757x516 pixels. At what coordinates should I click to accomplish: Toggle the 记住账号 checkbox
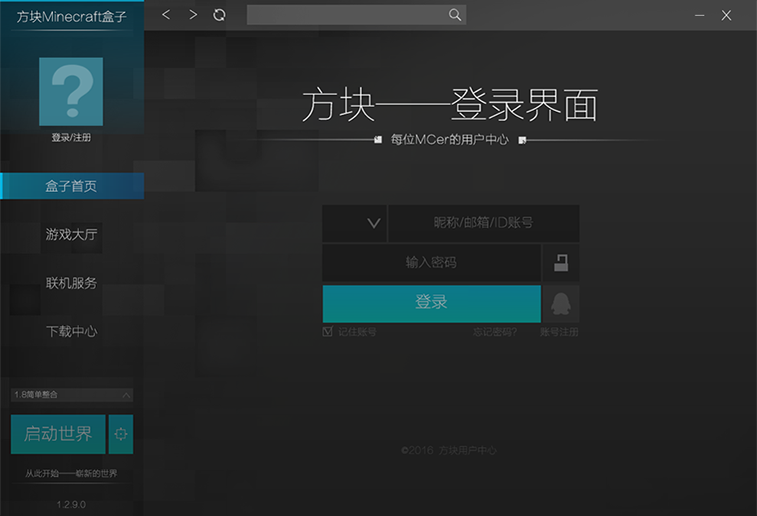click(x=327, y=332)
